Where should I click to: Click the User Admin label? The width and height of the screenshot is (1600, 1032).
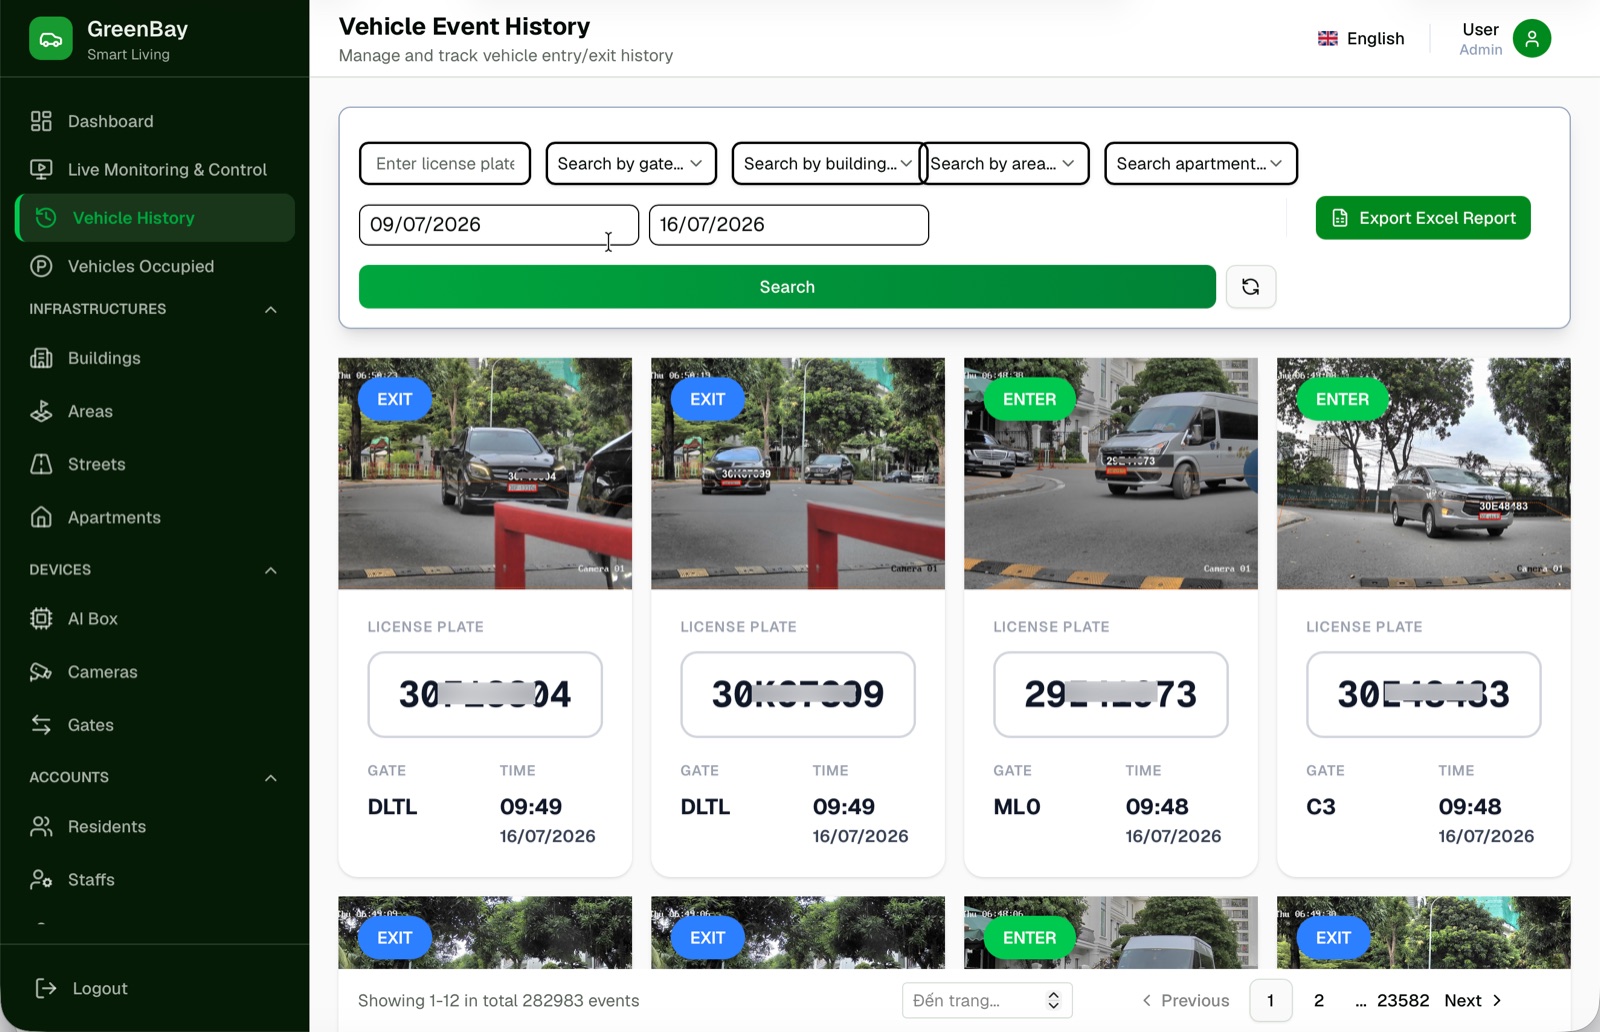coord(1480,38)
